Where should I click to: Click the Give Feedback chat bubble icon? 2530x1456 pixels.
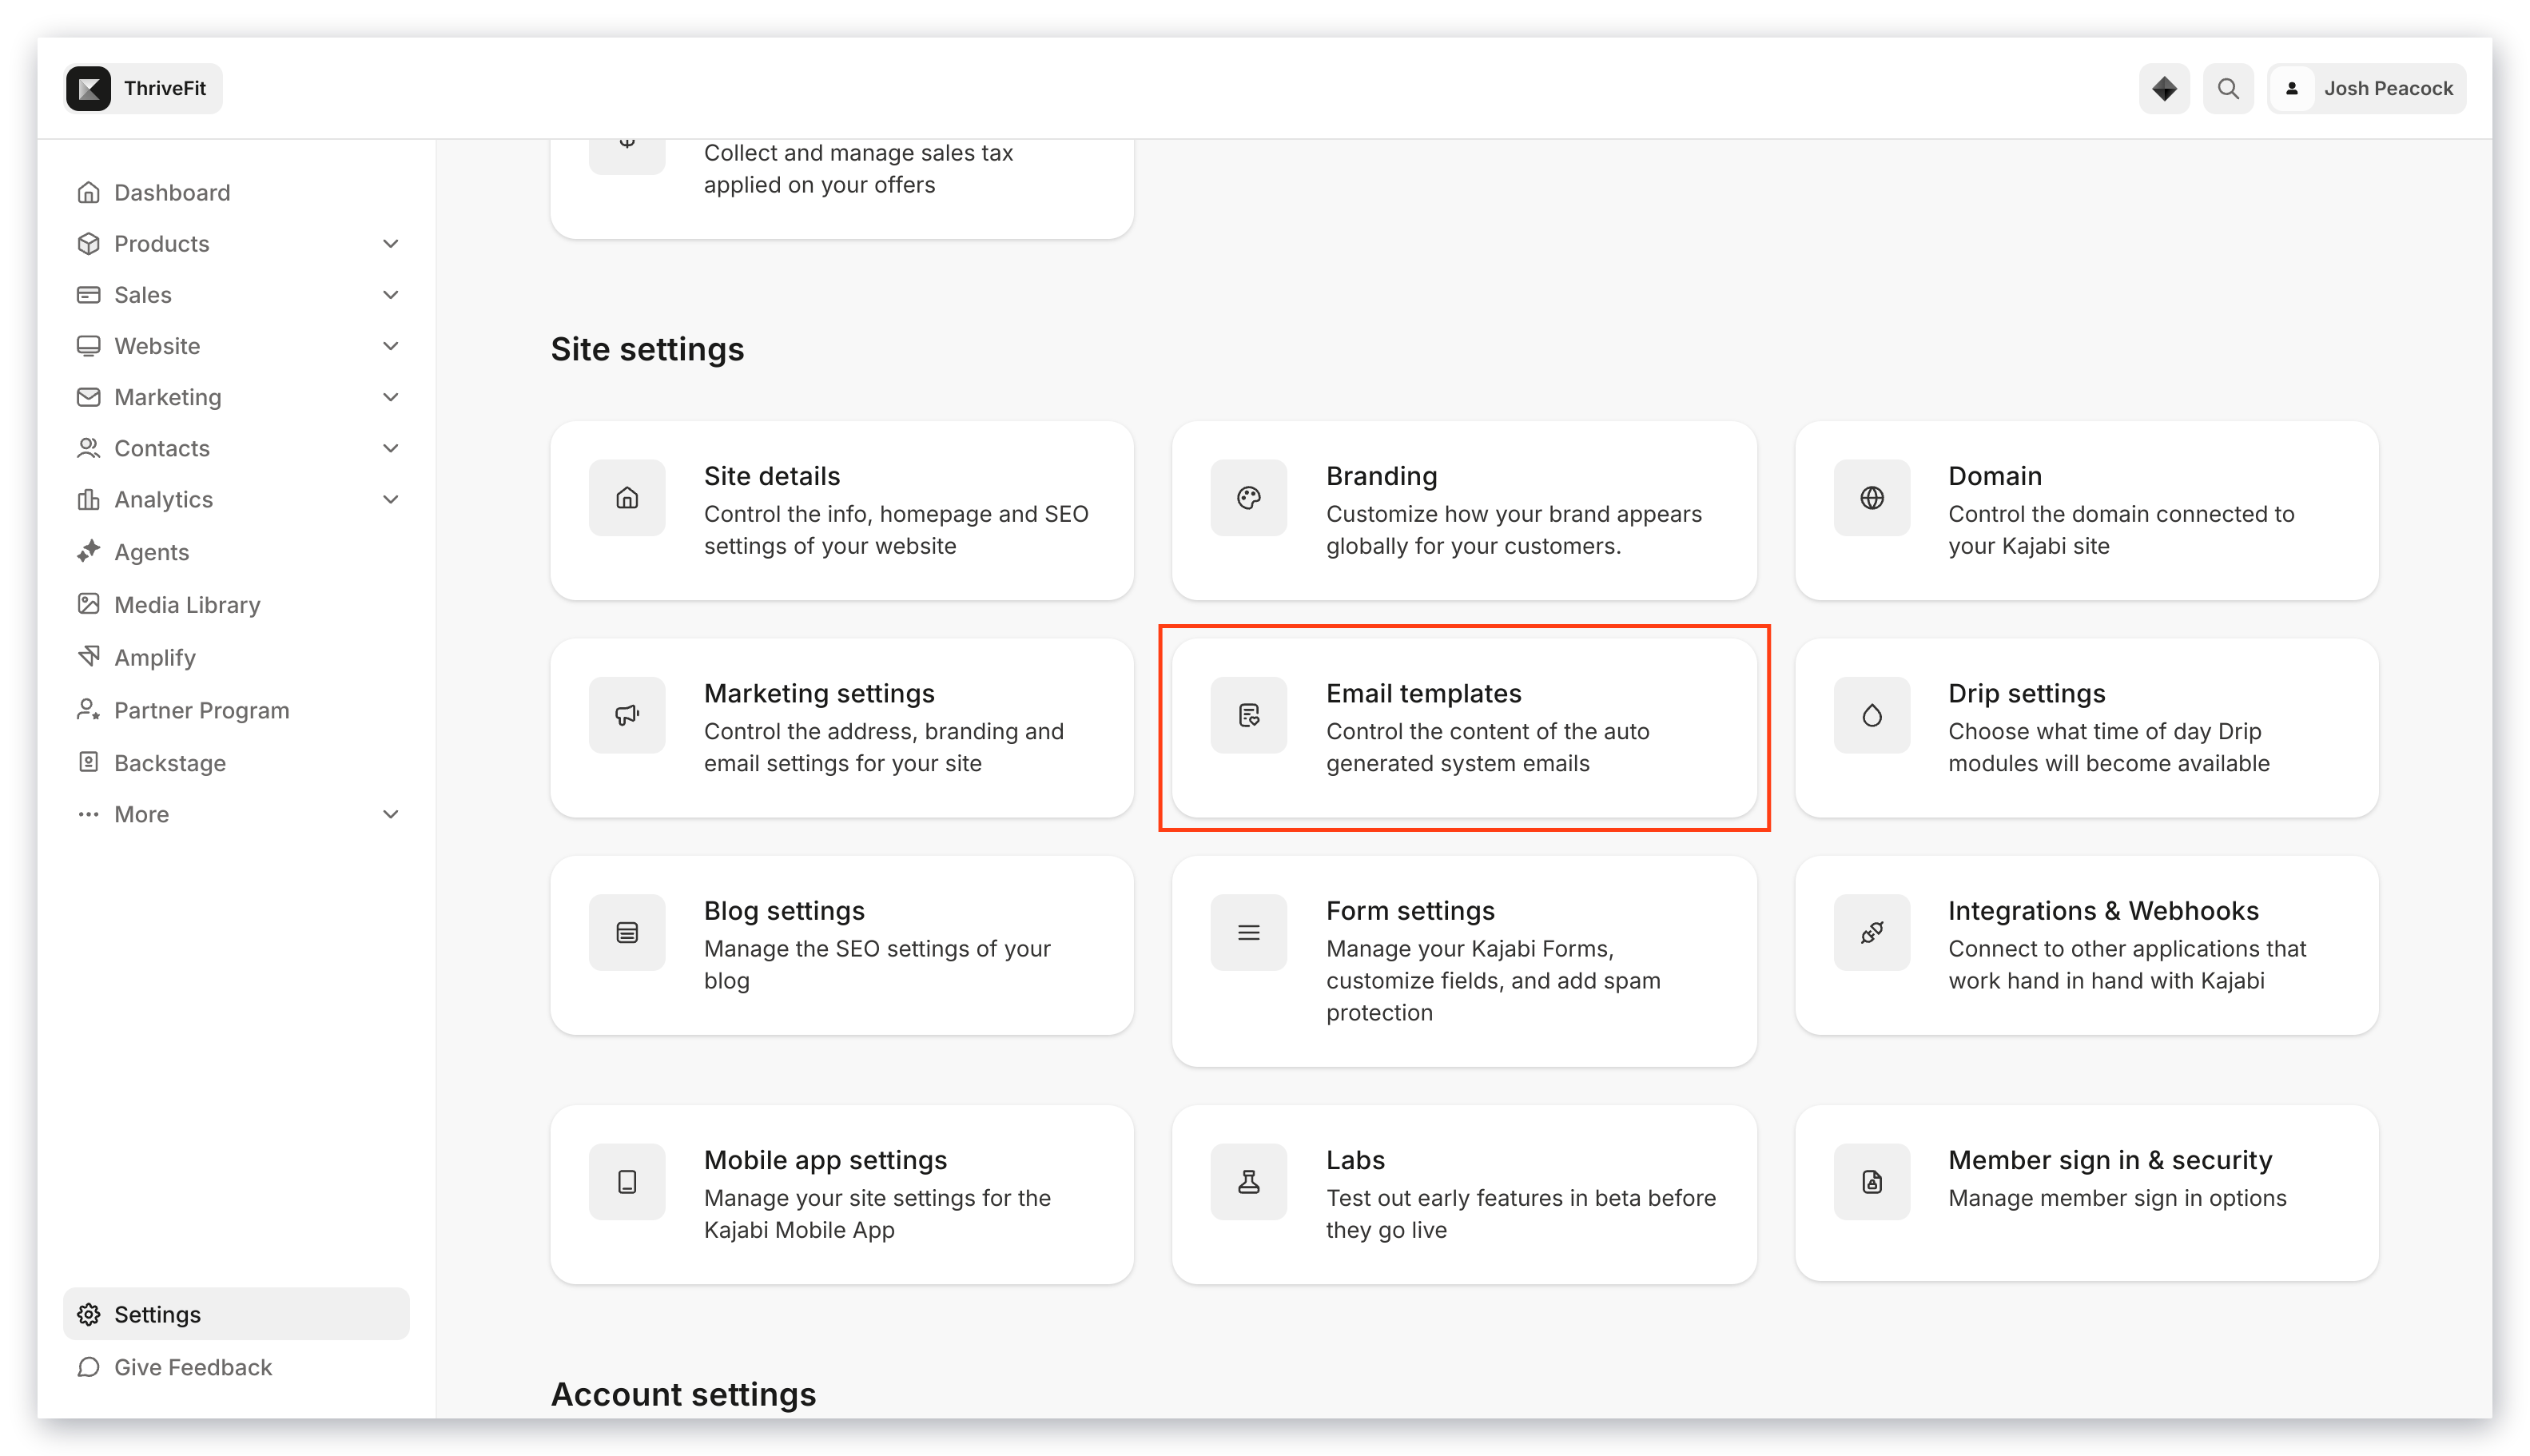(x=88, y=1366)
